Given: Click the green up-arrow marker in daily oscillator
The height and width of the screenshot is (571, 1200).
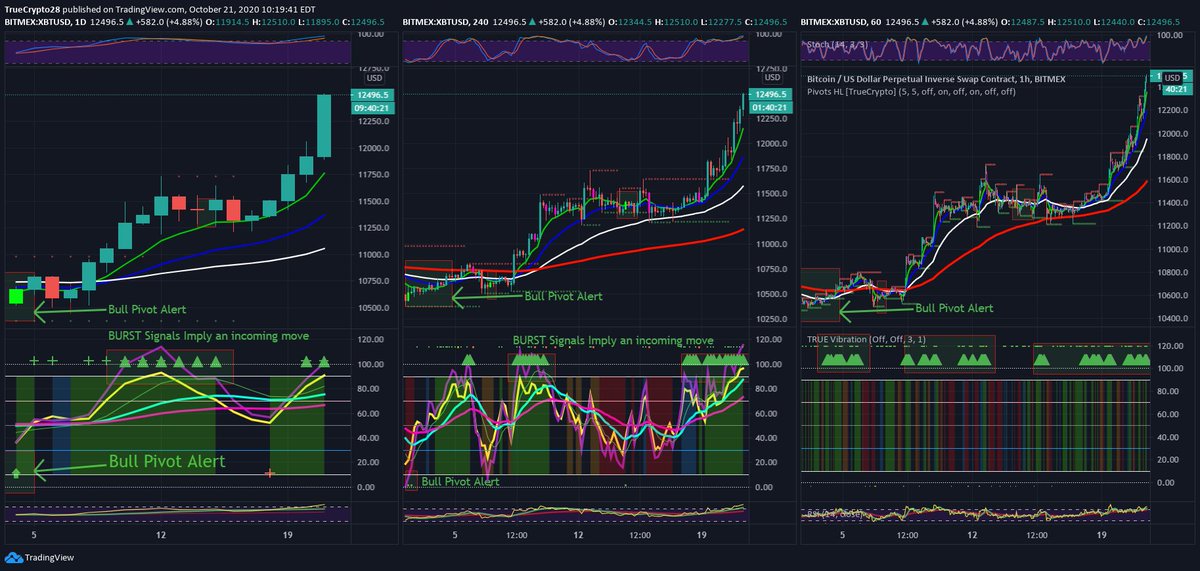Looking at the screenshot, I should coord(16,472).
